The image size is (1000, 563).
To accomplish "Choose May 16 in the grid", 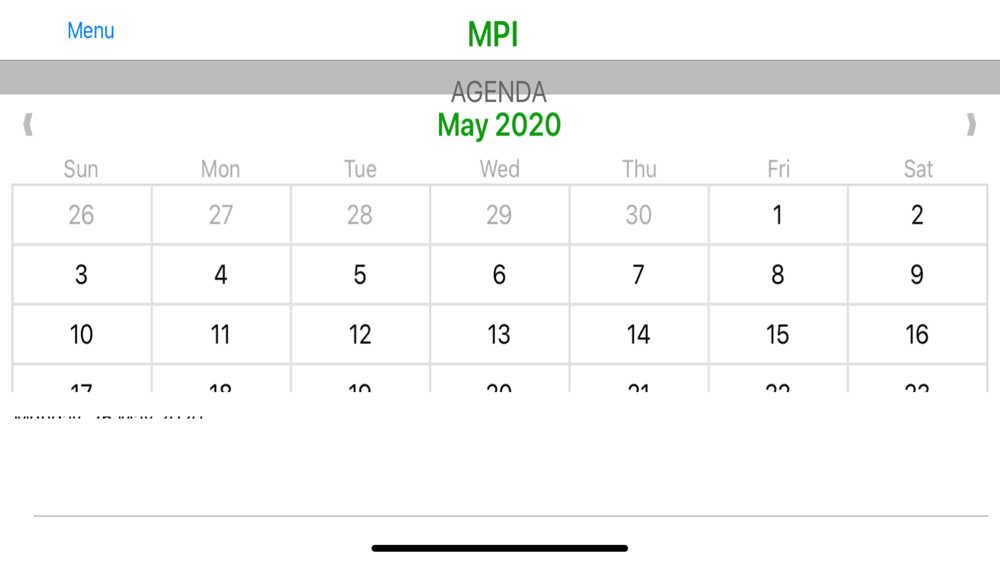I will (917, 335).
